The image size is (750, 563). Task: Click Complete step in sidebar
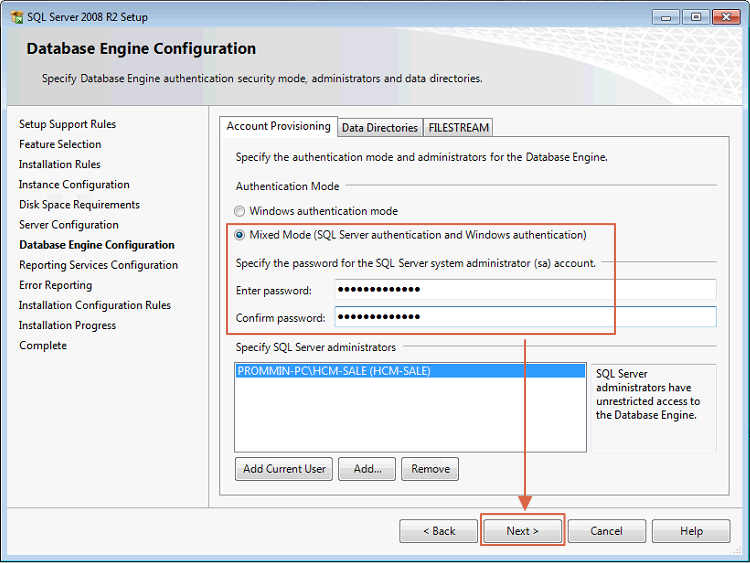click(43, 345)
